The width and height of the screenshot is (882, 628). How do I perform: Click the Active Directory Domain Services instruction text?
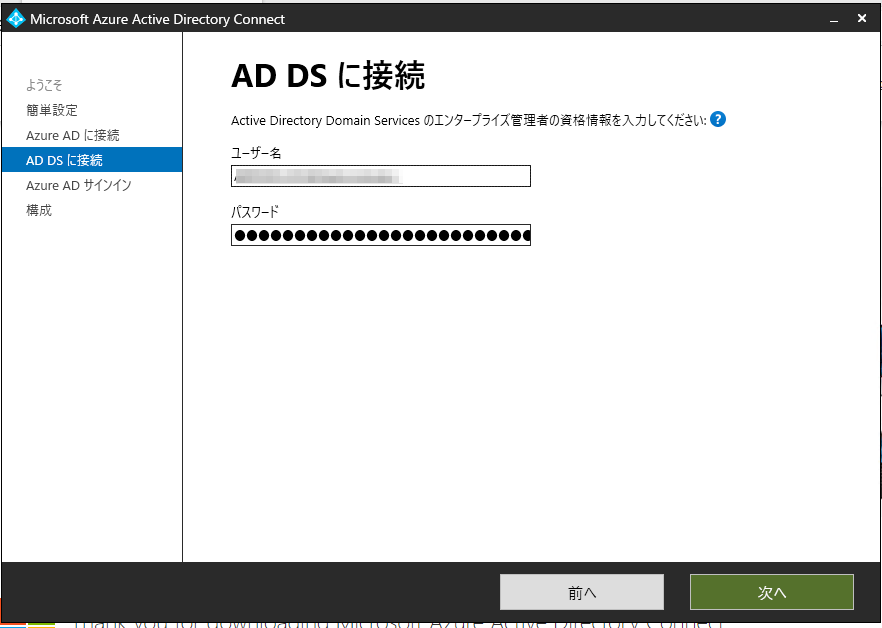click(469, 120)
